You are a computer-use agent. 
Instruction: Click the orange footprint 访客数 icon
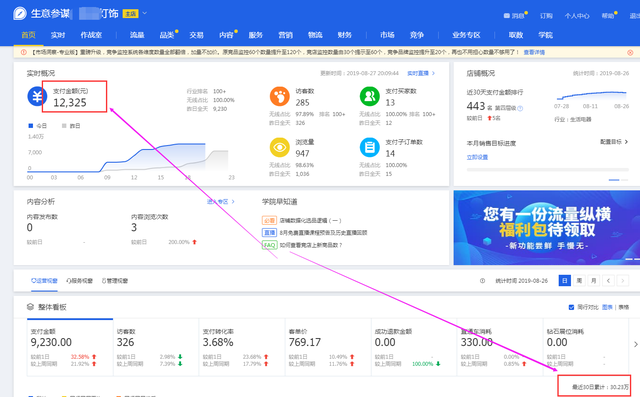click(280, 96)
